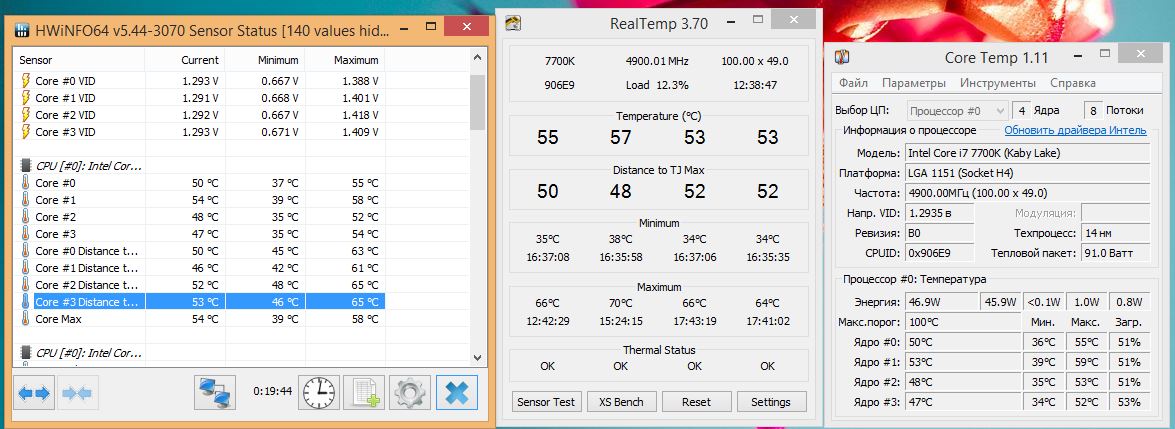Open HWiNFO sensor settings gear icon

[x=410, y=392]
